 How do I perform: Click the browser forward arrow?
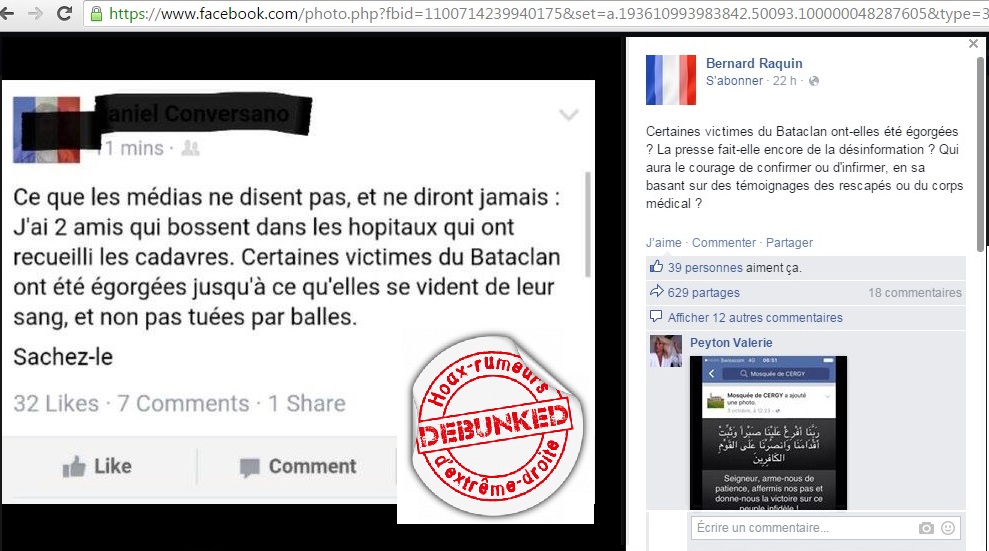[x=35, y=13]
